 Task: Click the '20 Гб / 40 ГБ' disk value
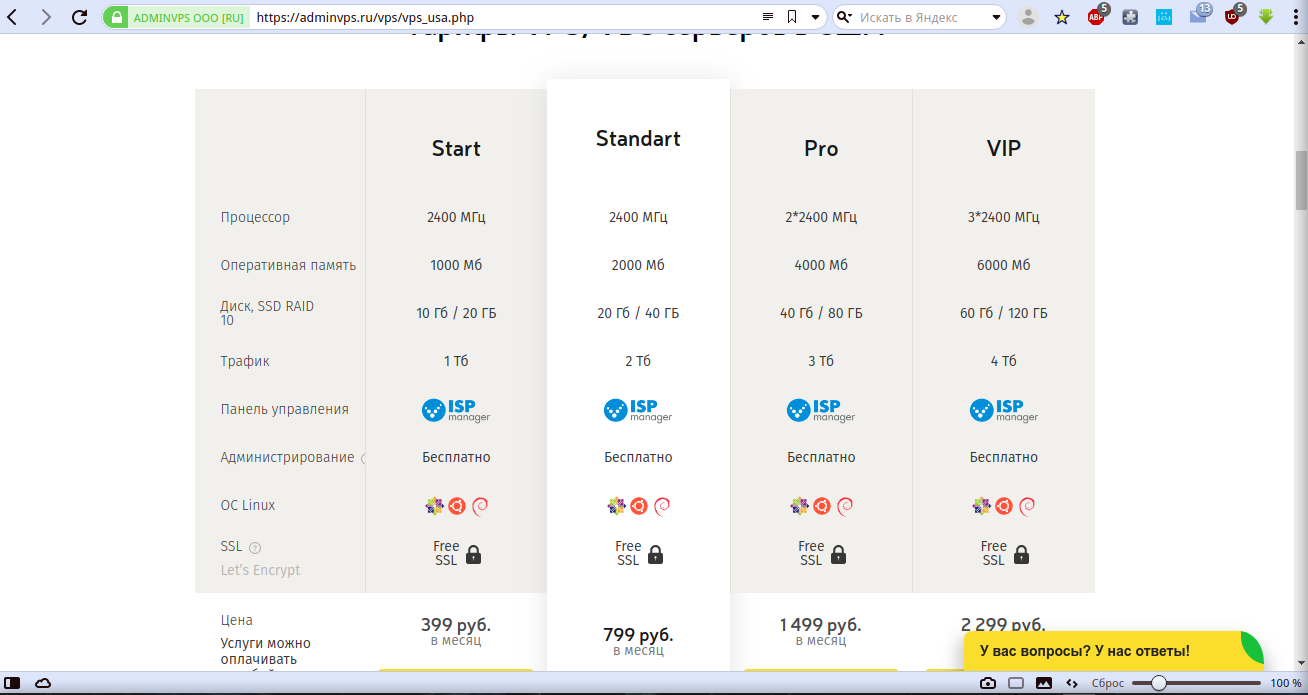click(x=638, y=314)
